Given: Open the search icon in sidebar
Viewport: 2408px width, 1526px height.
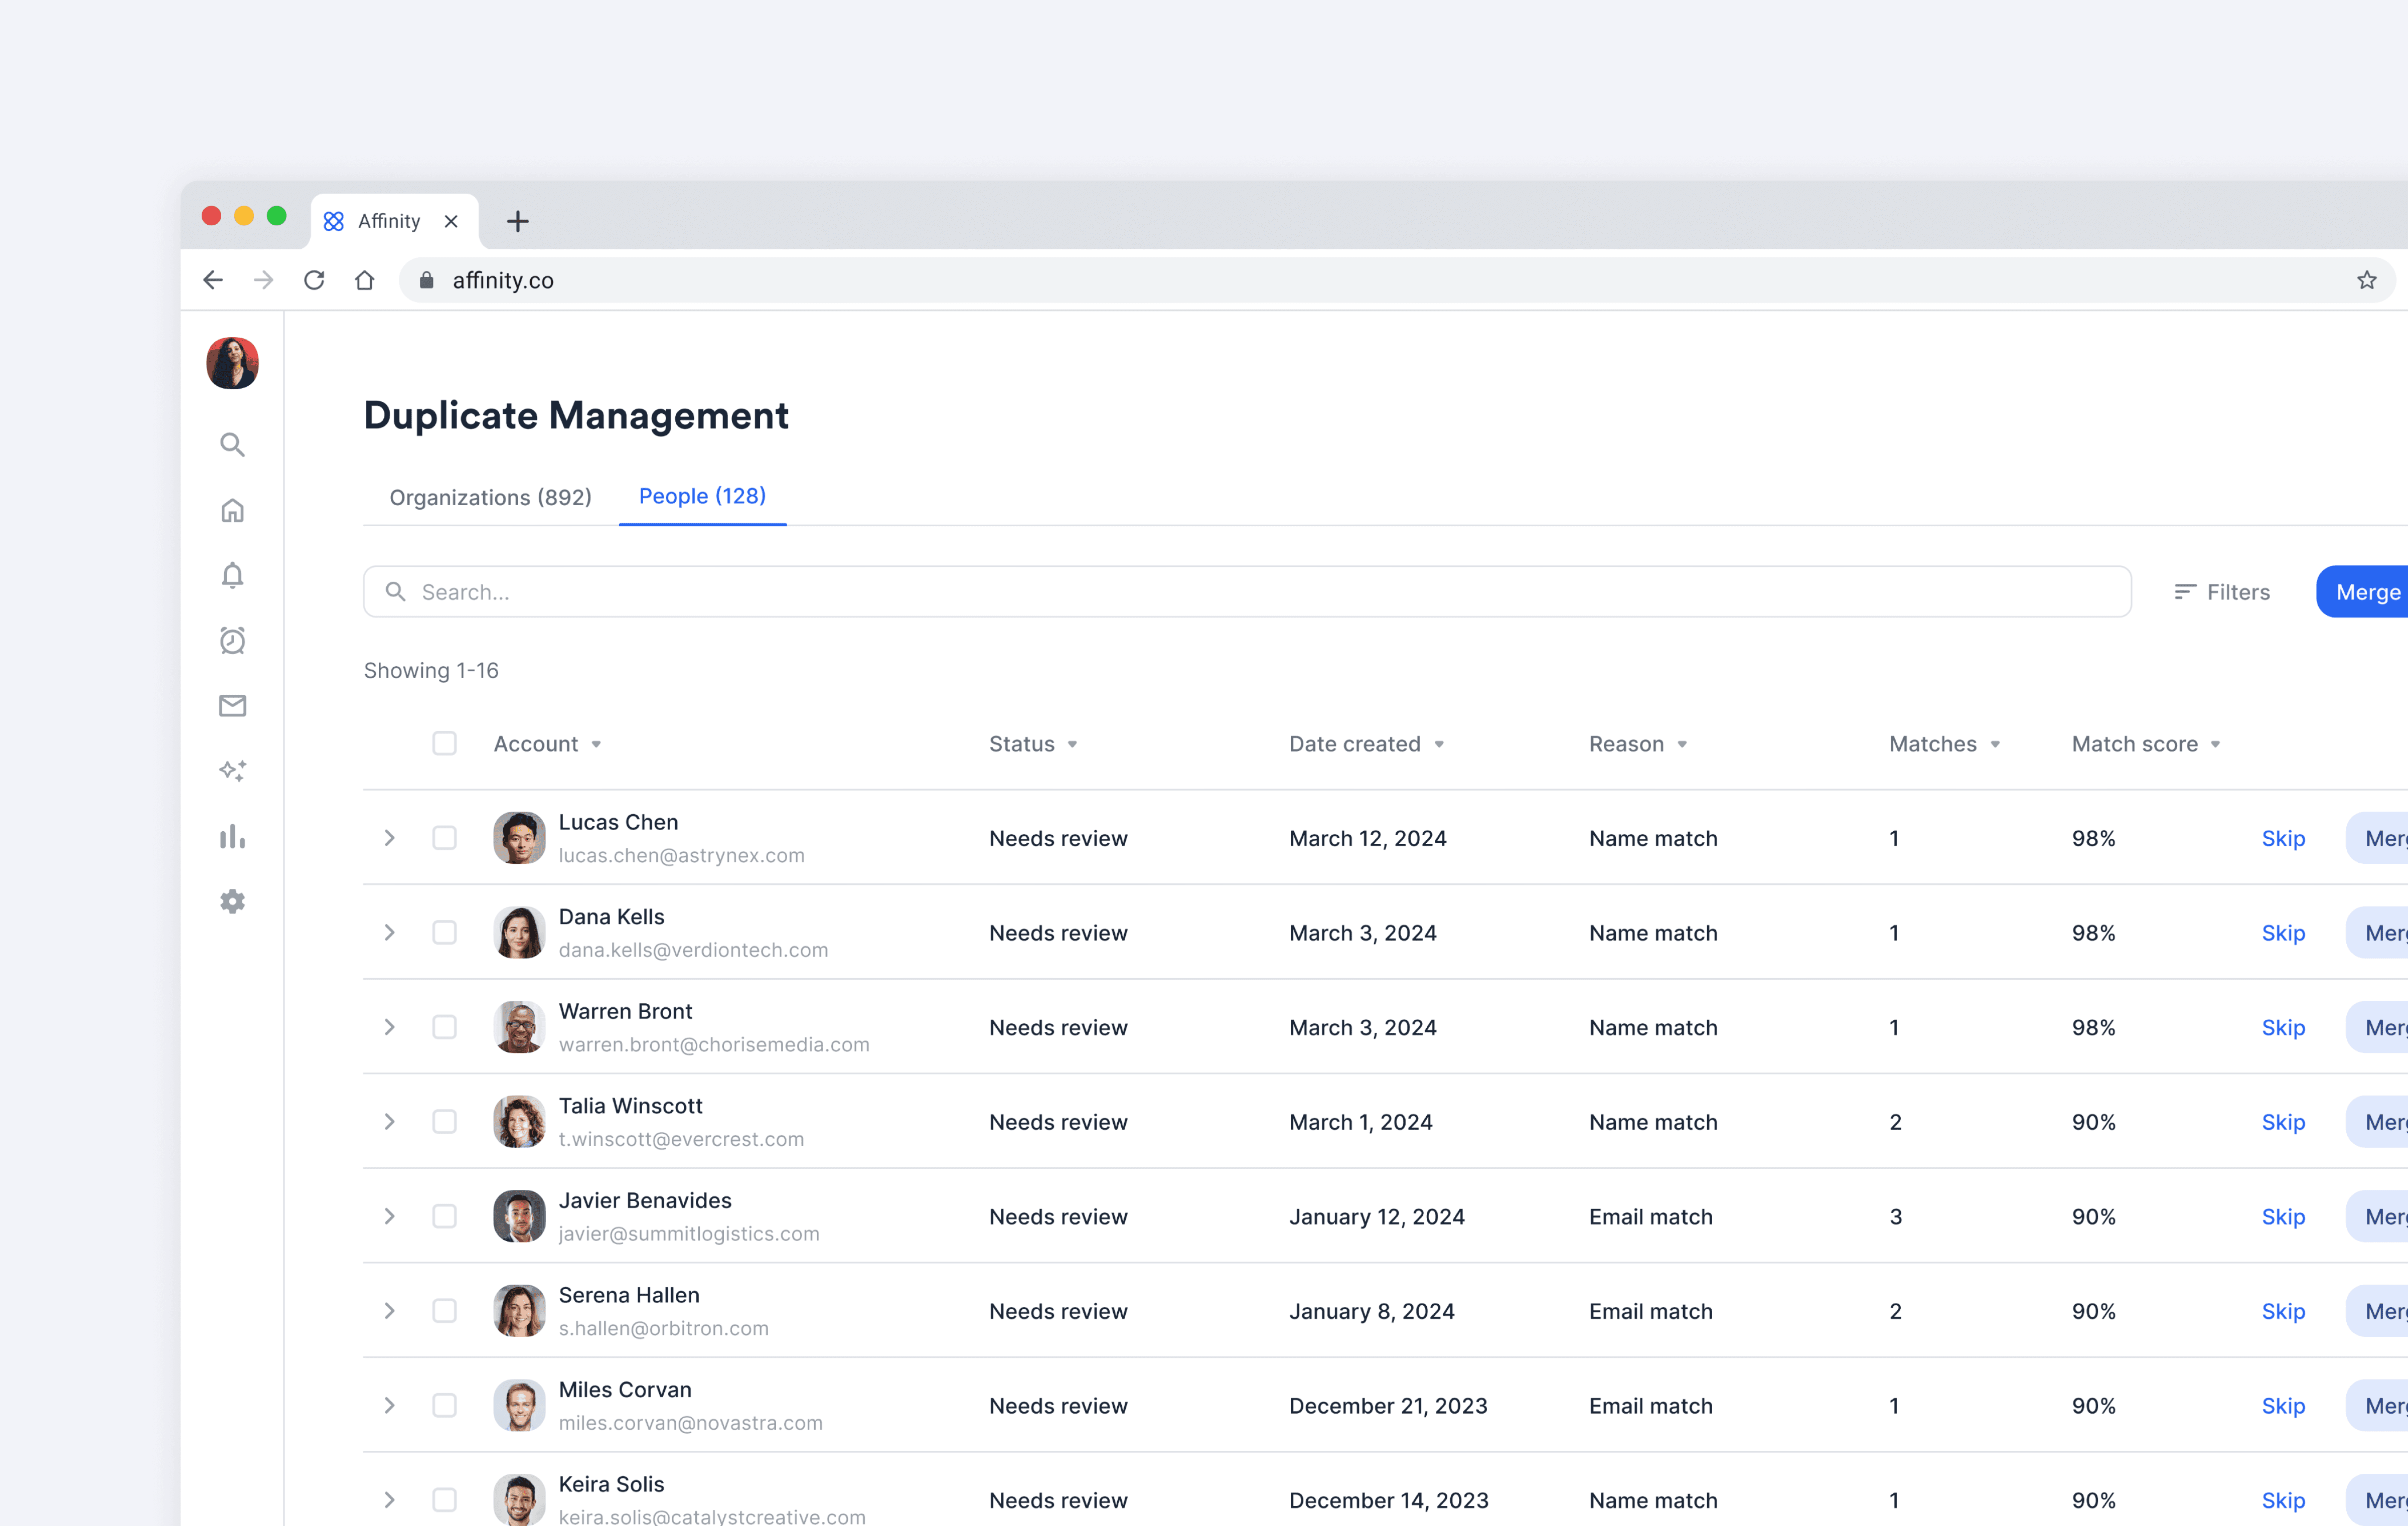Looking at the screenshot, I should (232, 444).
